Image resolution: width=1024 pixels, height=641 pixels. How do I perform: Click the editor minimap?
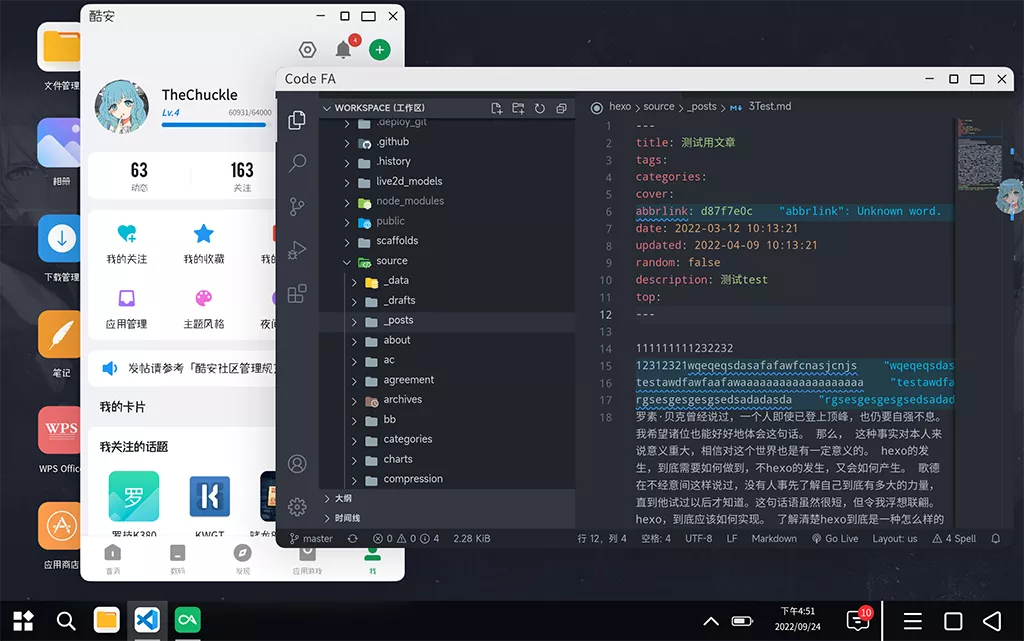[979, 154]
